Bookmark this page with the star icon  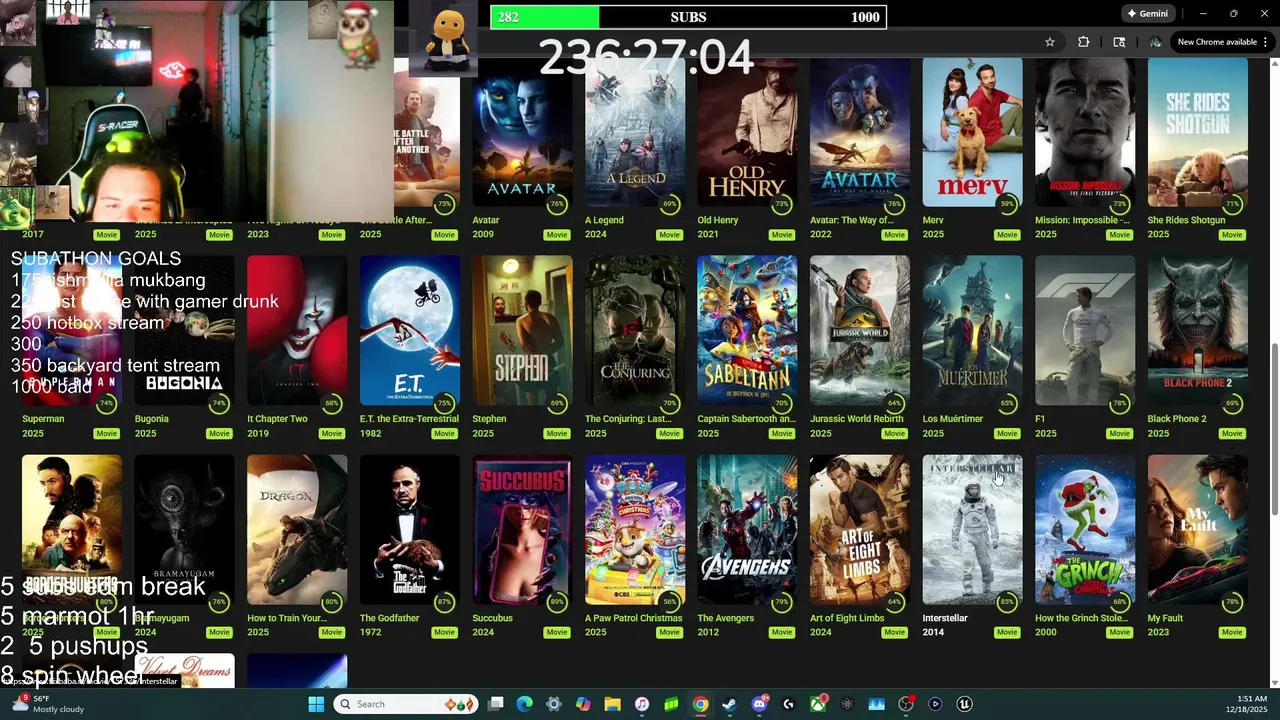click(1050, 42)
